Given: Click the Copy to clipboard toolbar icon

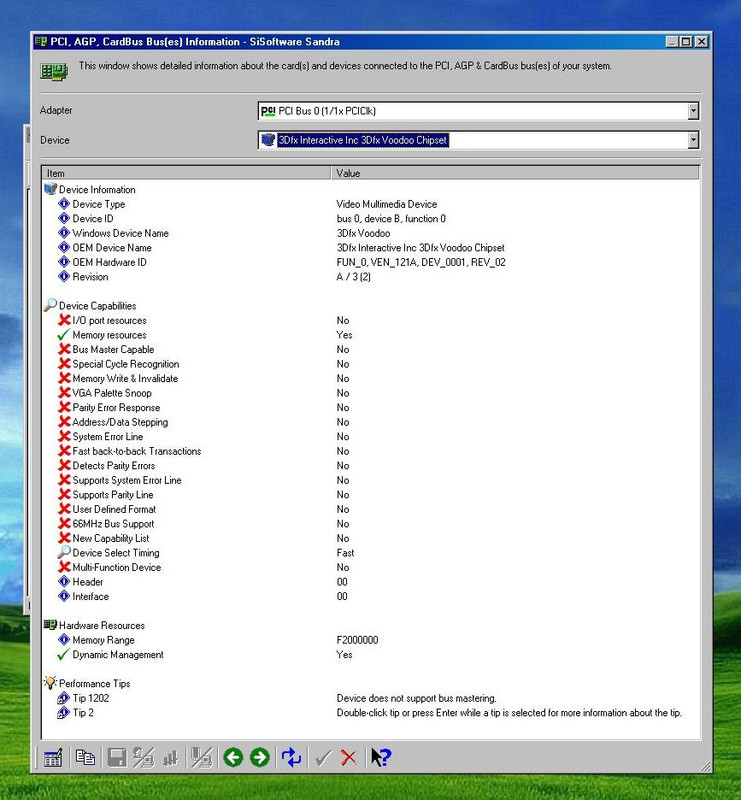Looking at the screenshot, I should coord(85,758).
